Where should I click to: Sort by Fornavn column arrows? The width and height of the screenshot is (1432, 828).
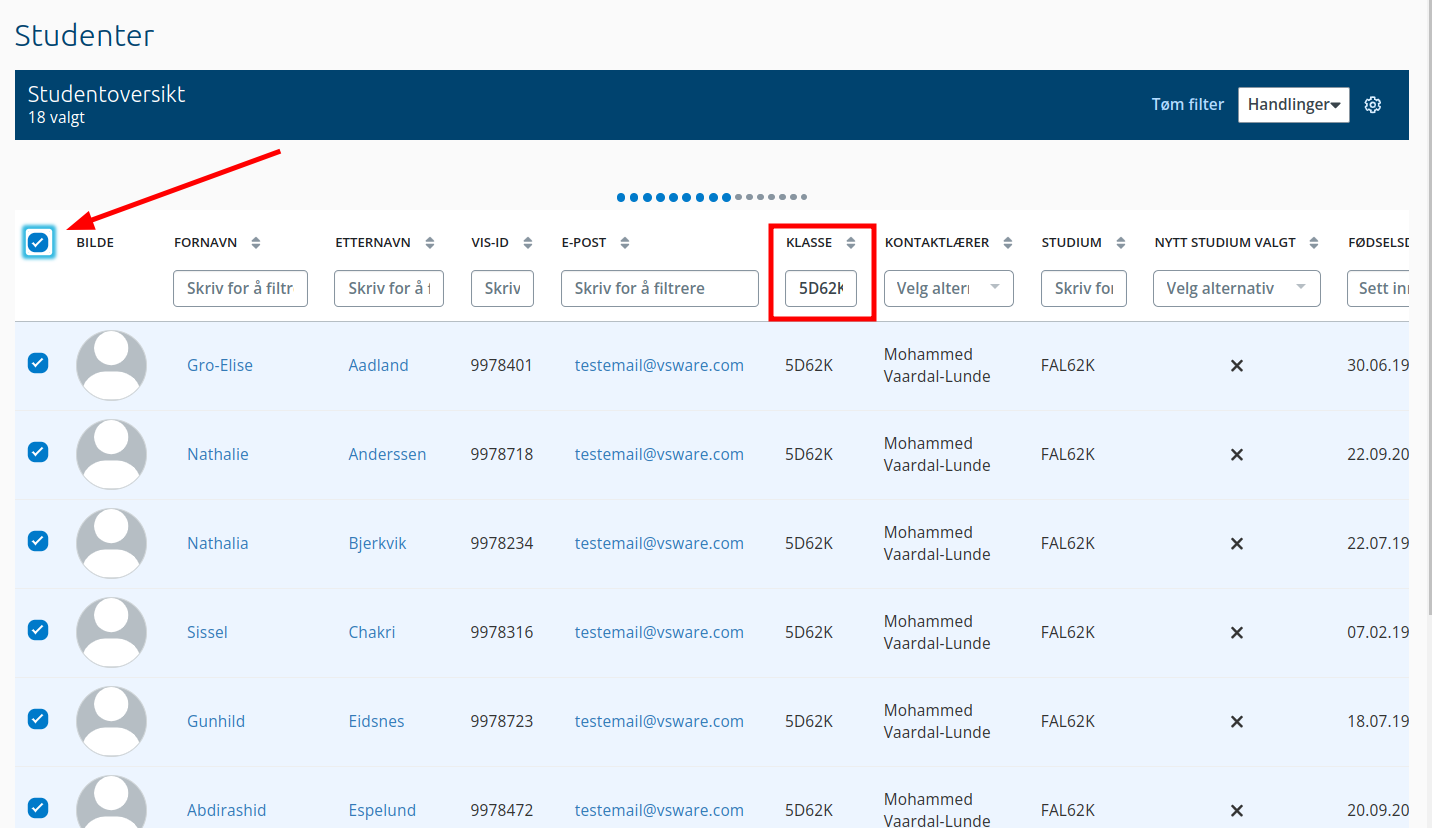click(x=256, y=243)
